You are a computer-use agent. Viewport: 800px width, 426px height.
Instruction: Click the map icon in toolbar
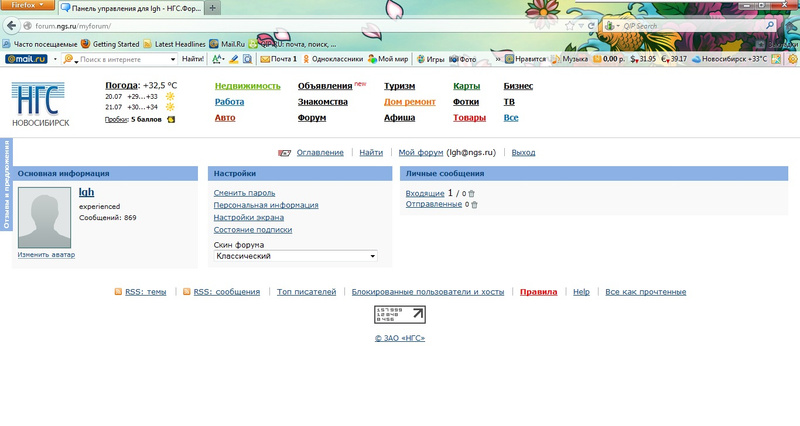(776, 59)
